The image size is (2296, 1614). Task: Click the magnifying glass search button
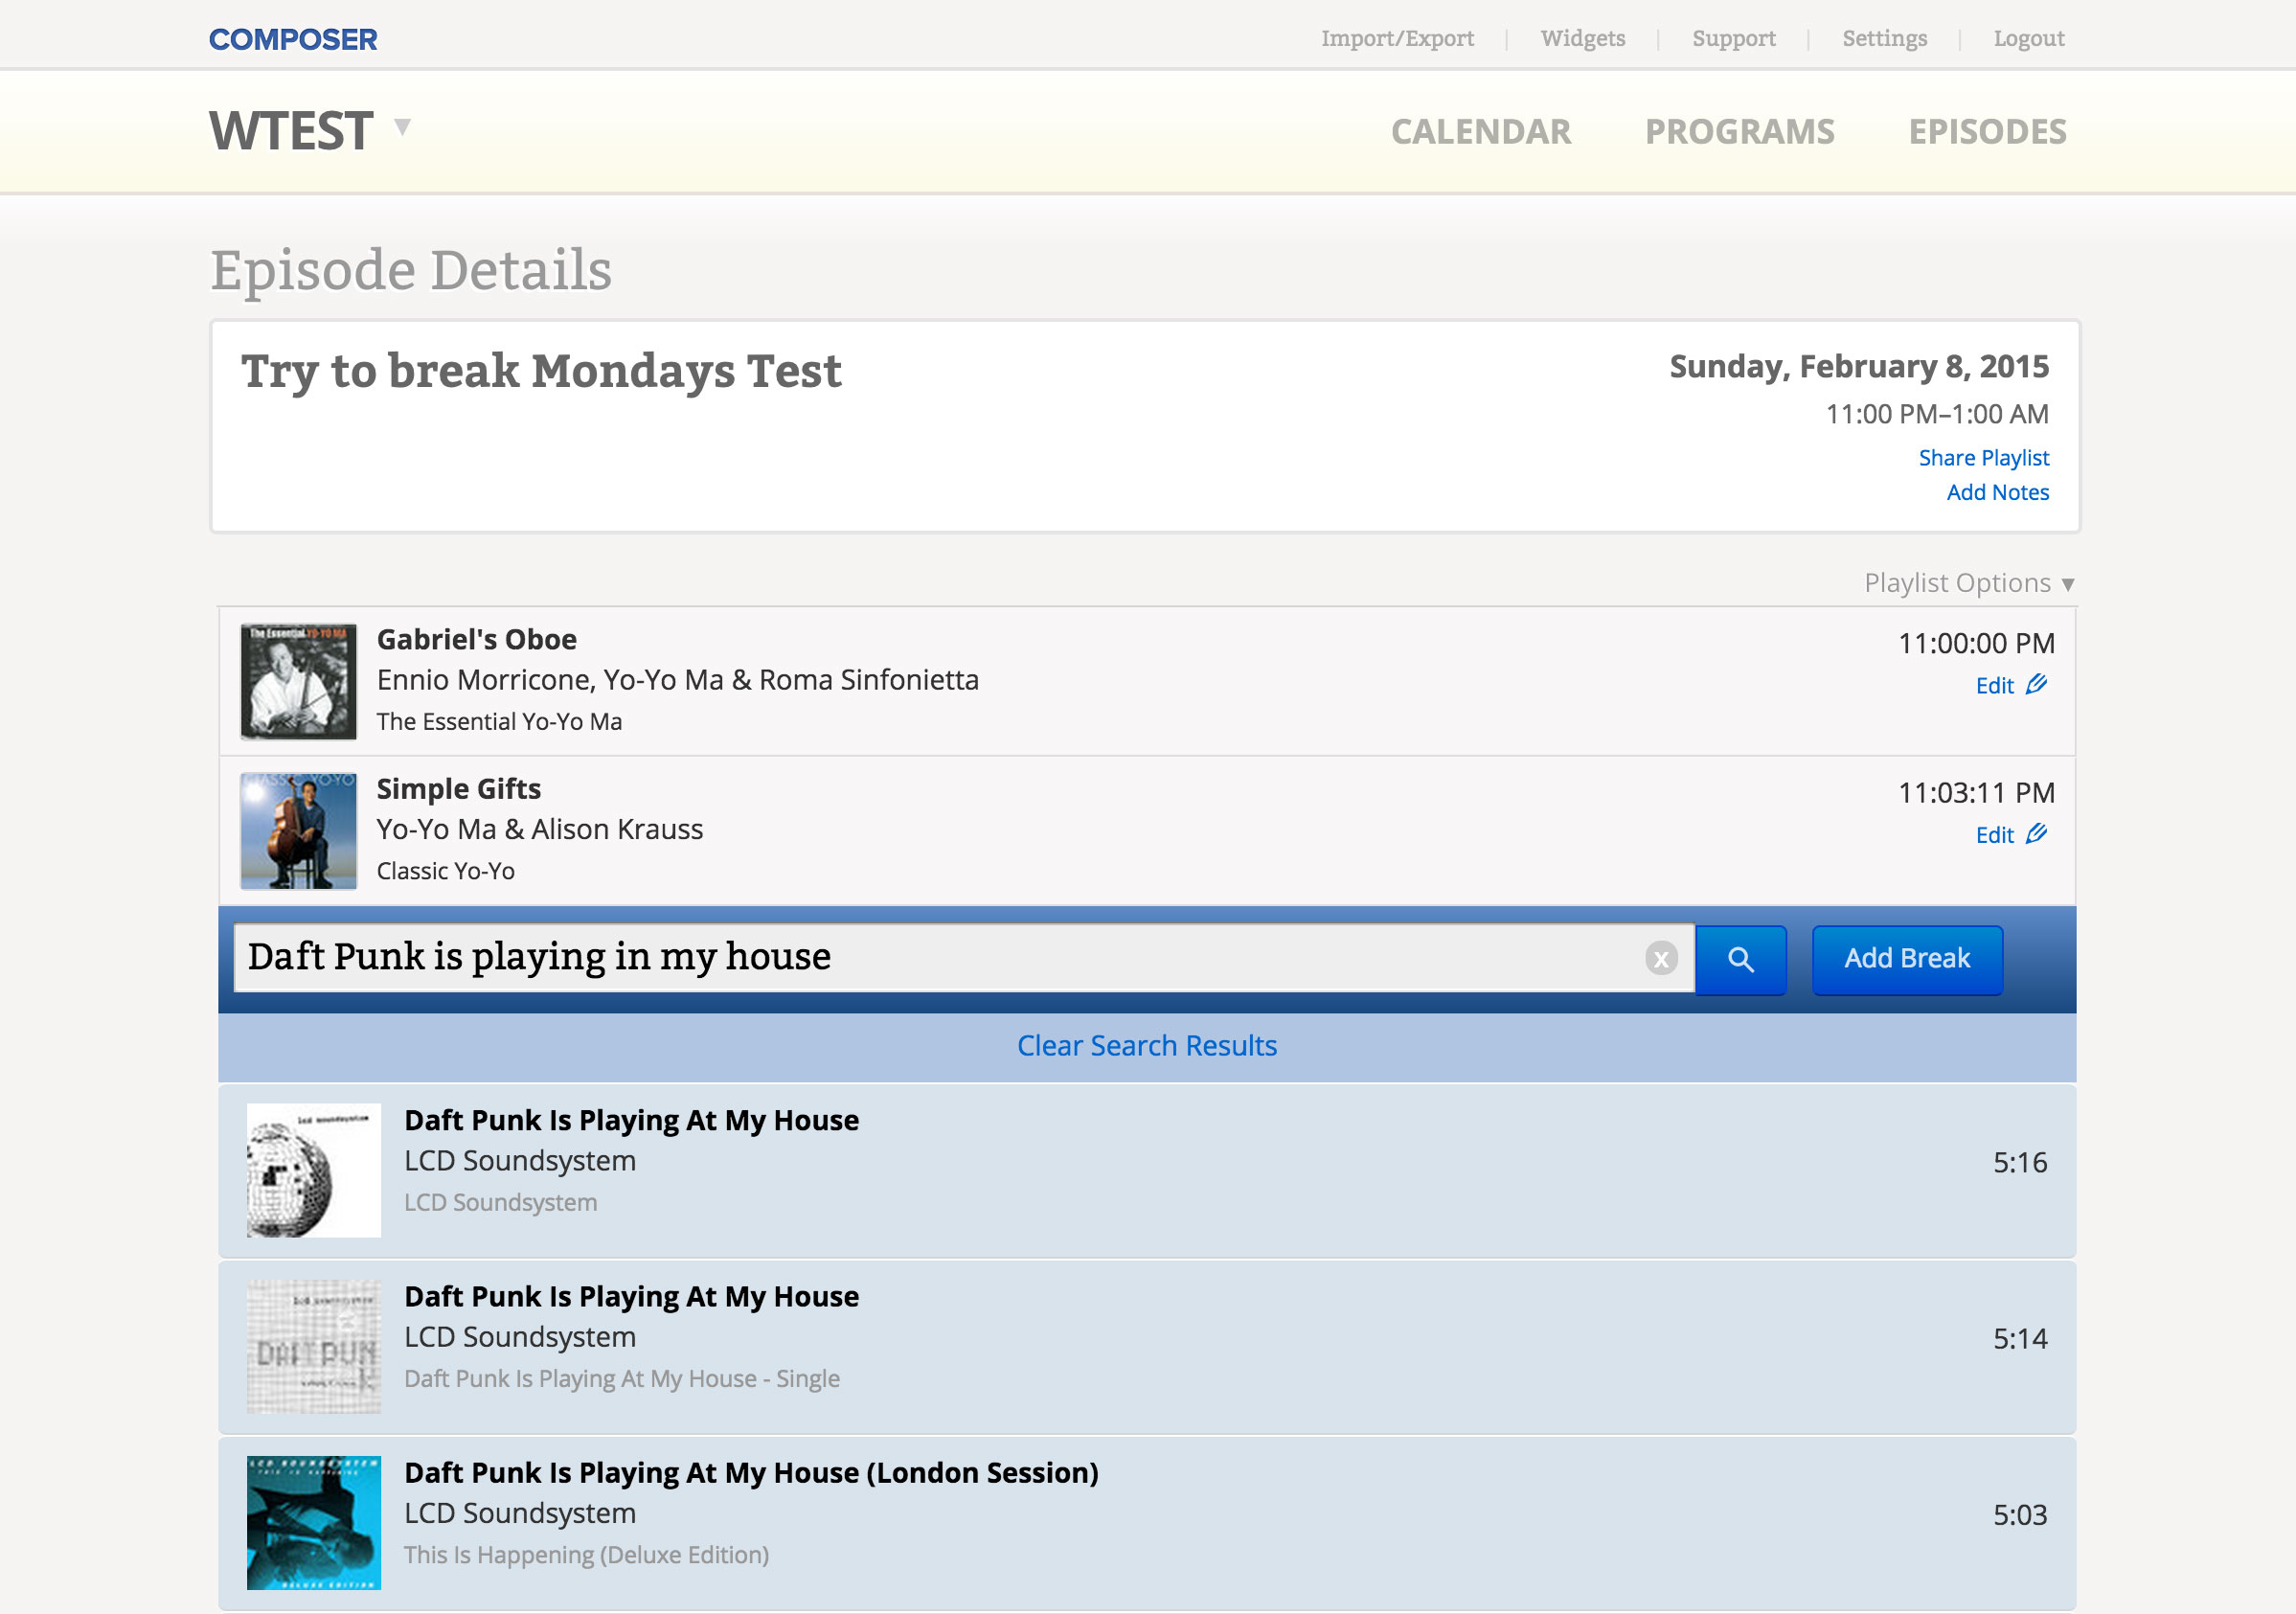[1740, 959]
